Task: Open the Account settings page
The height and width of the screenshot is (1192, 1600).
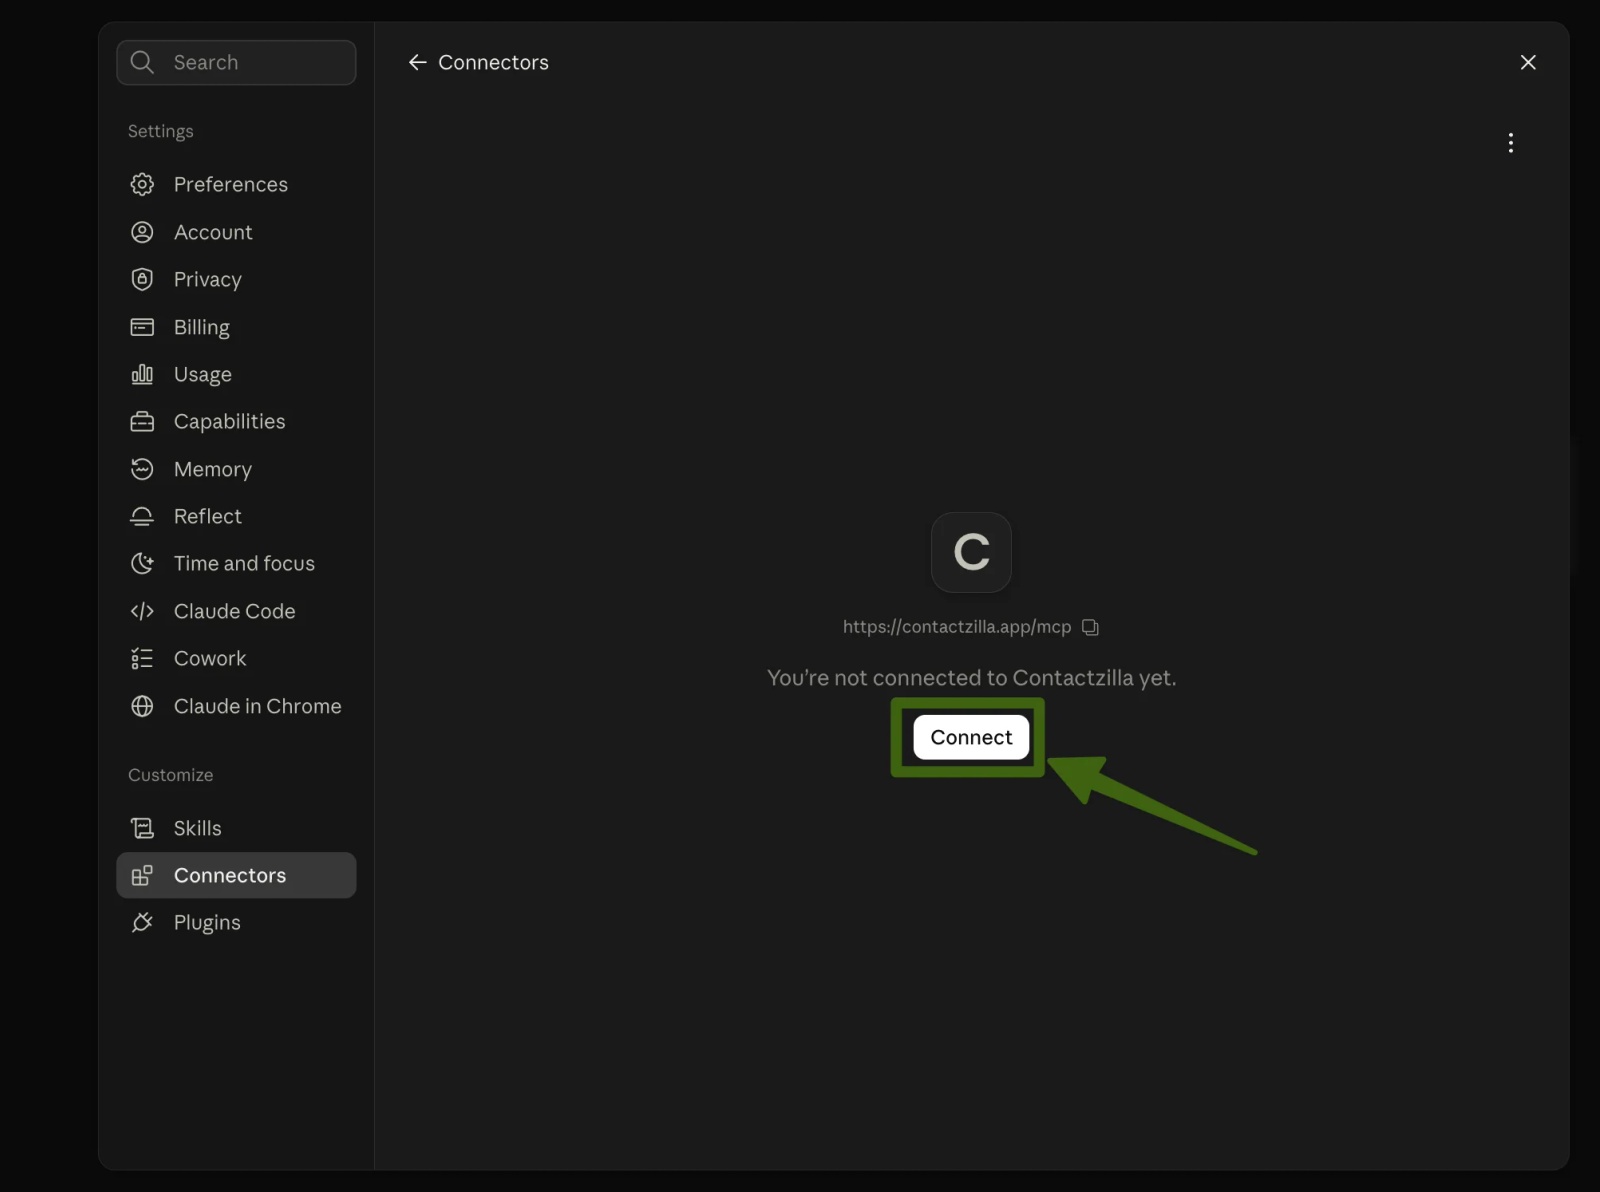Action: (236, 232)
